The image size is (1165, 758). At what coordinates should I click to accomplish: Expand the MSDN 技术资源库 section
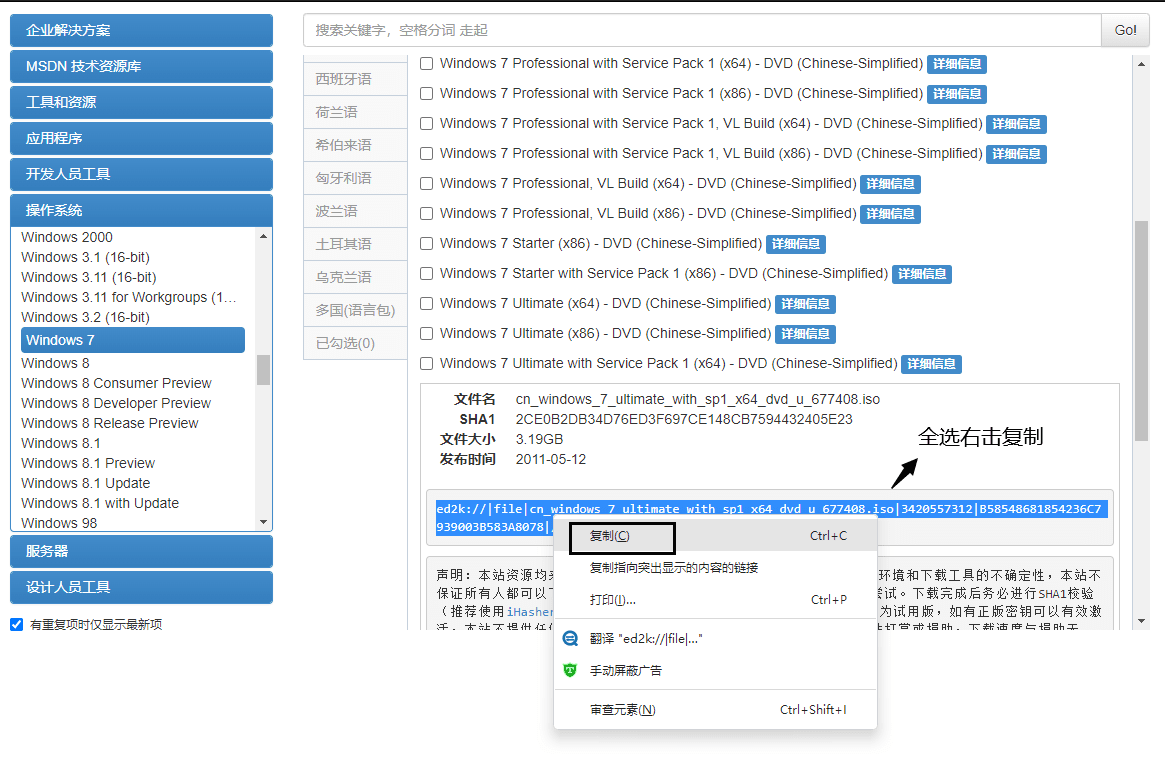(141, 66)
